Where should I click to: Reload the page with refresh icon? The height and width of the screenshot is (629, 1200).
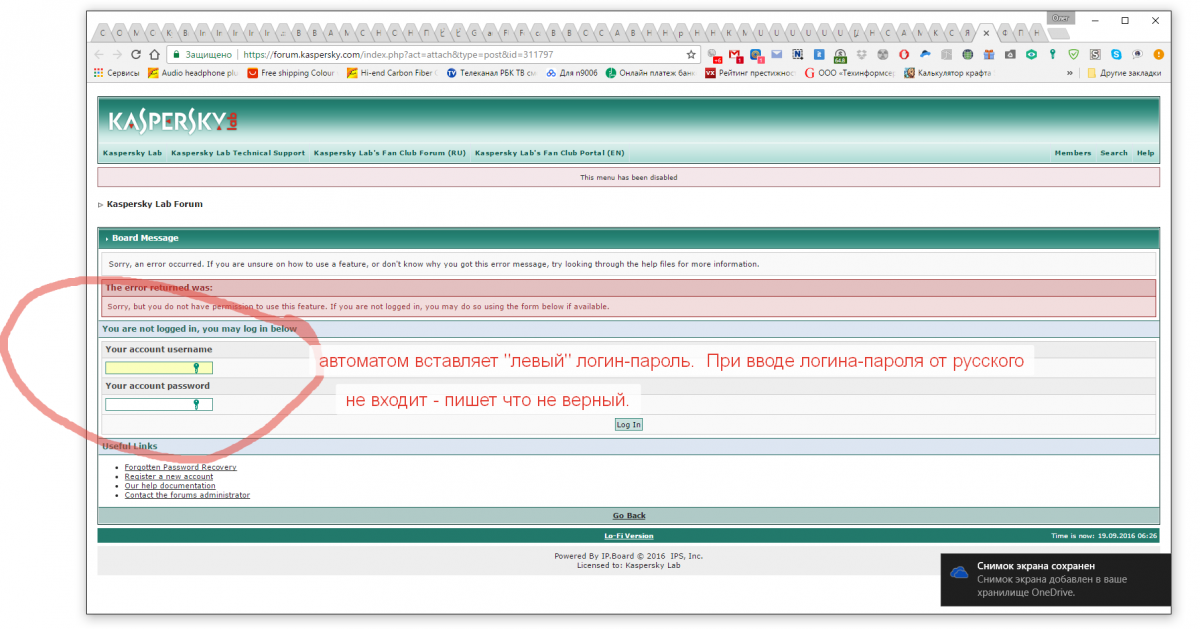coord(135,55)
